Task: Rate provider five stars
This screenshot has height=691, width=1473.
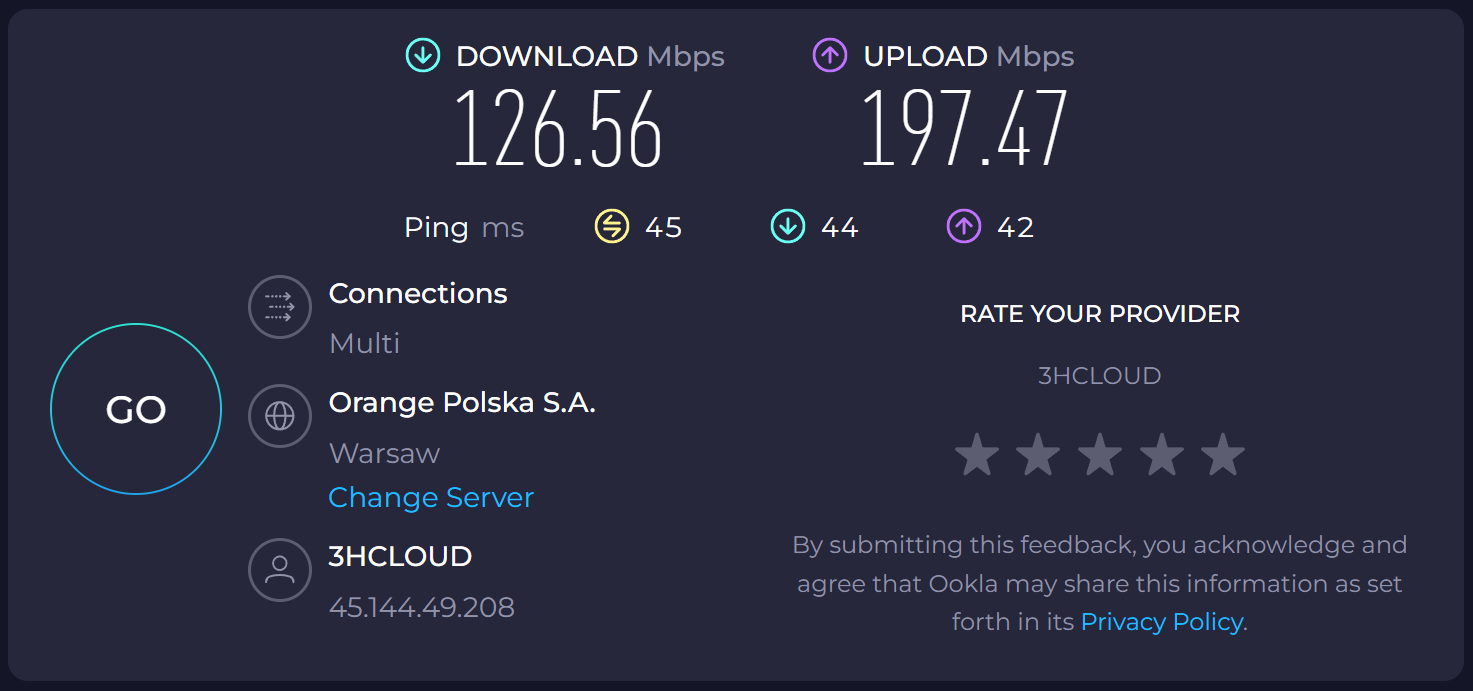Action: pyautogui.click(x=1223, y=455)
